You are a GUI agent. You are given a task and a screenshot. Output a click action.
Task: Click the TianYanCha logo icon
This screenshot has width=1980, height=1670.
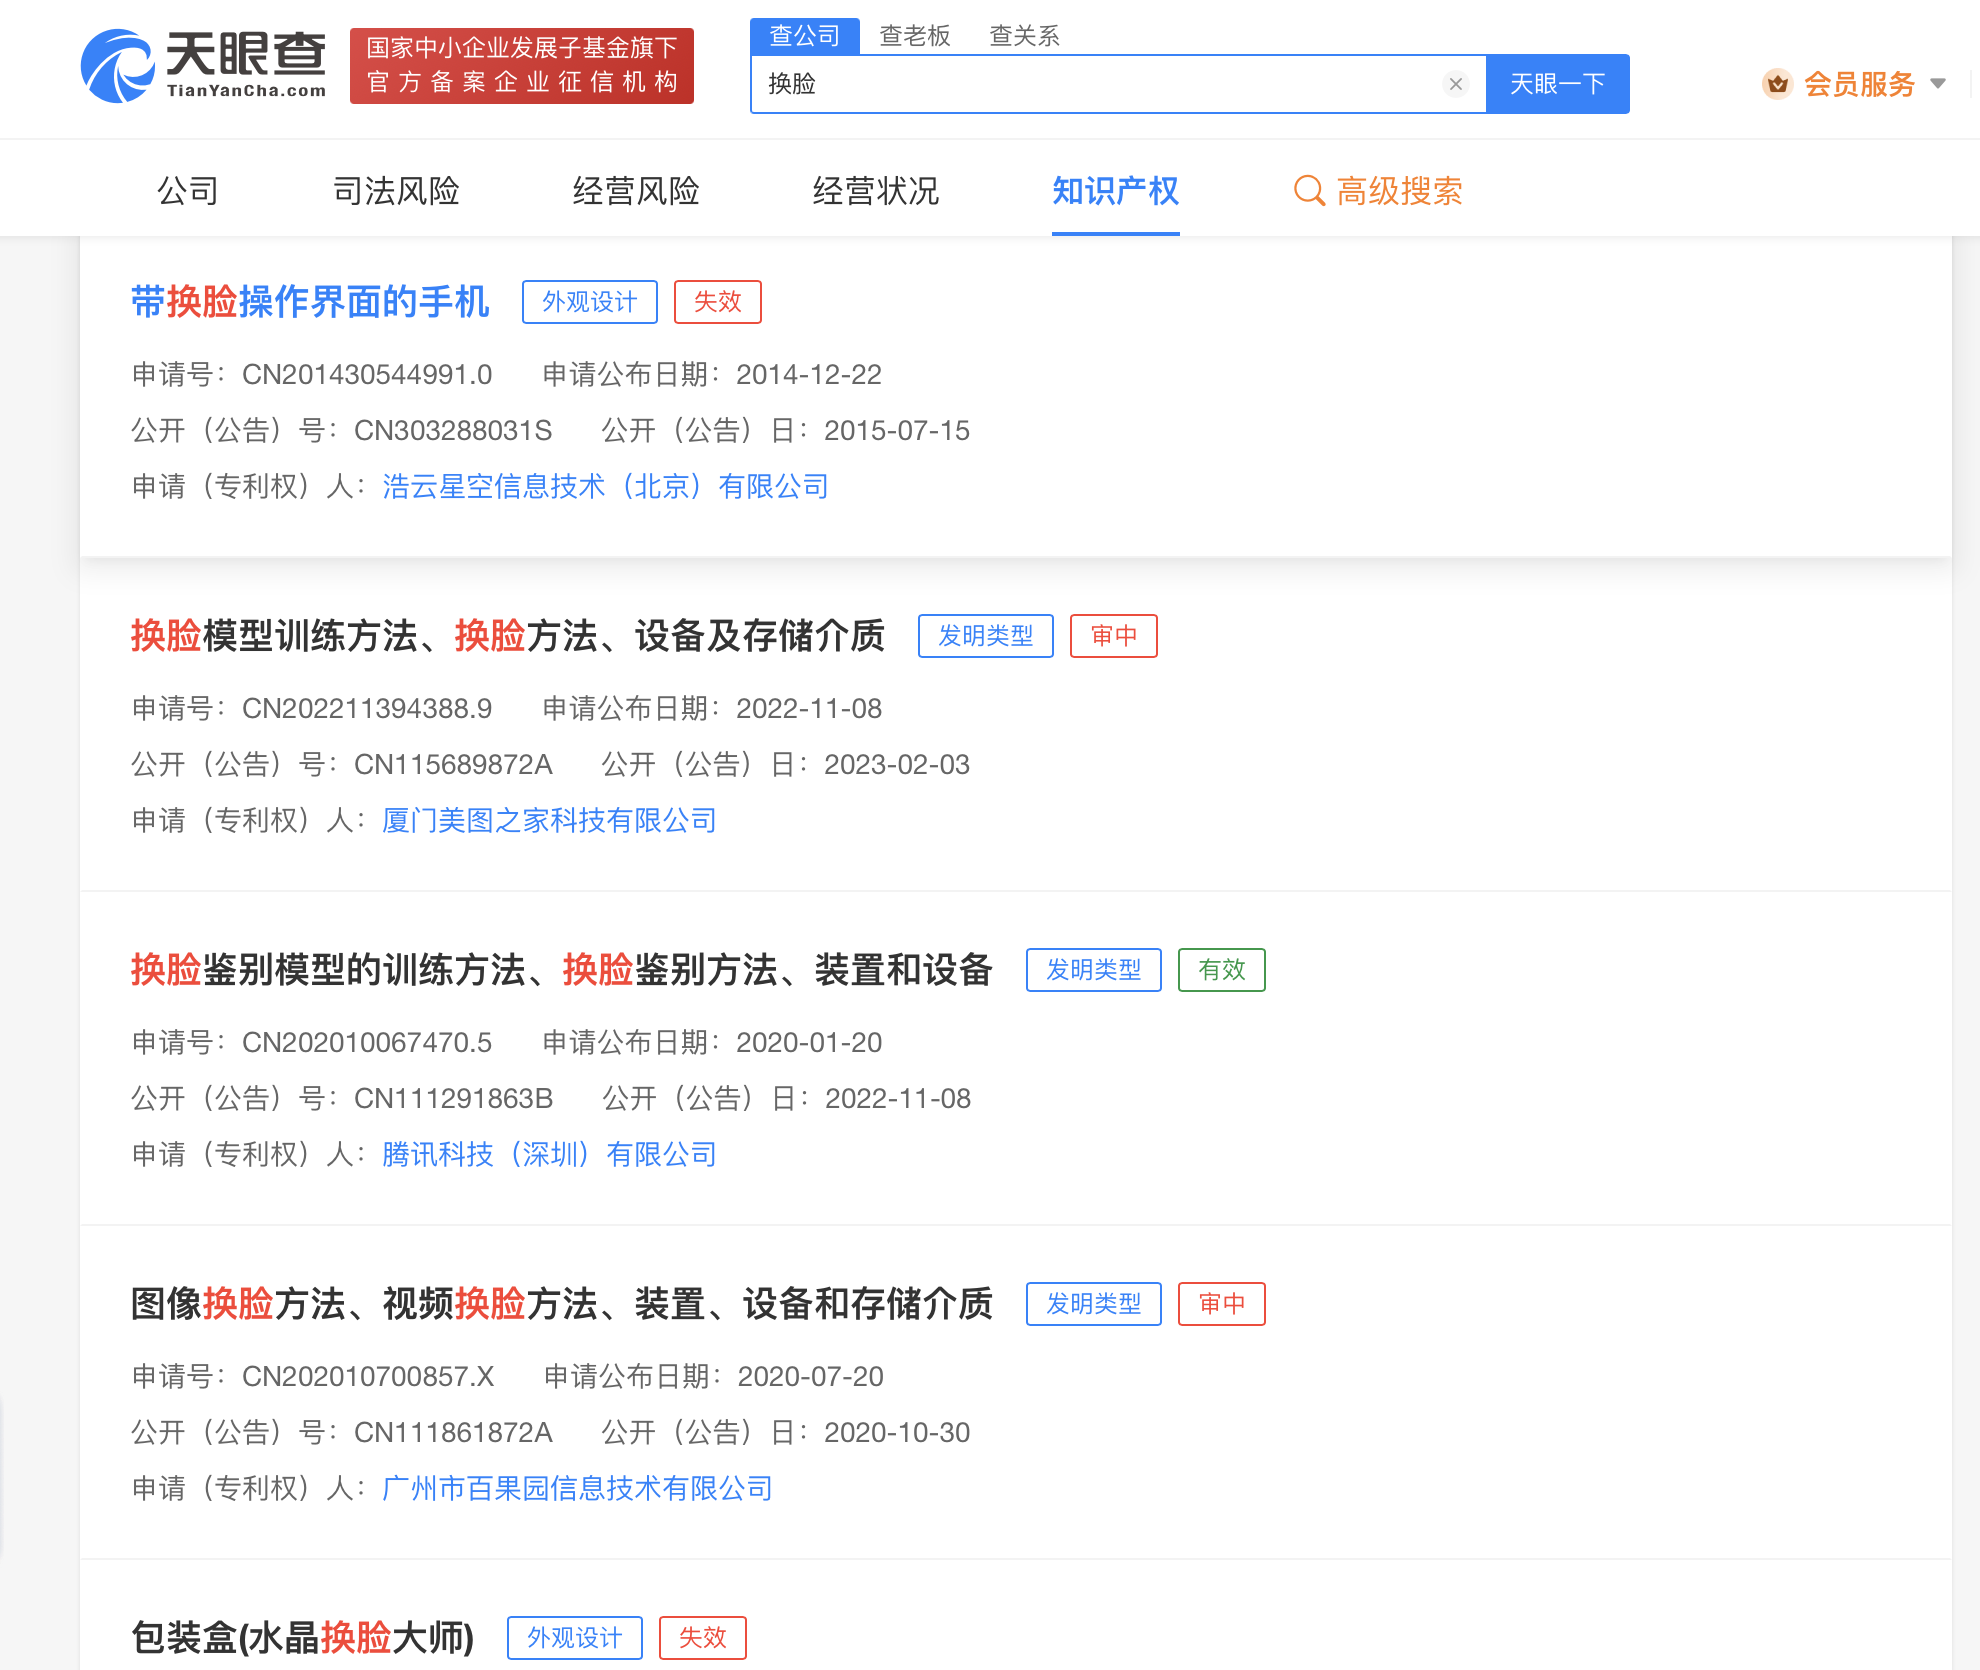[x=117, y=66]
